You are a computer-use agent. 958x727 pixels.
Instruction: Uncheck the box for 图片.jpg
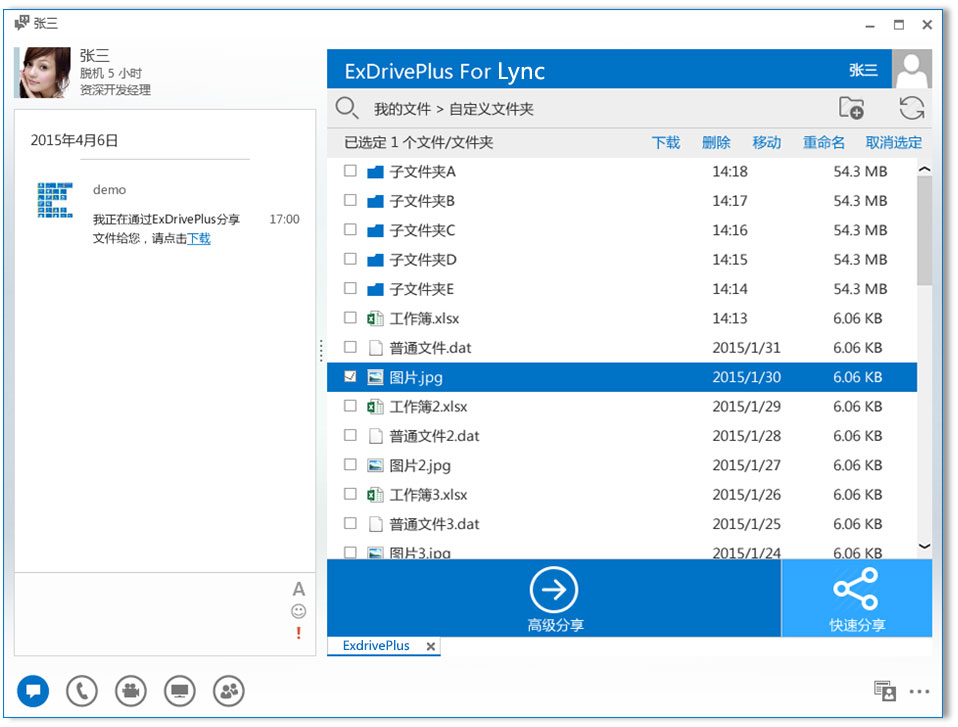pyautogui.click(x=350, y=376)
